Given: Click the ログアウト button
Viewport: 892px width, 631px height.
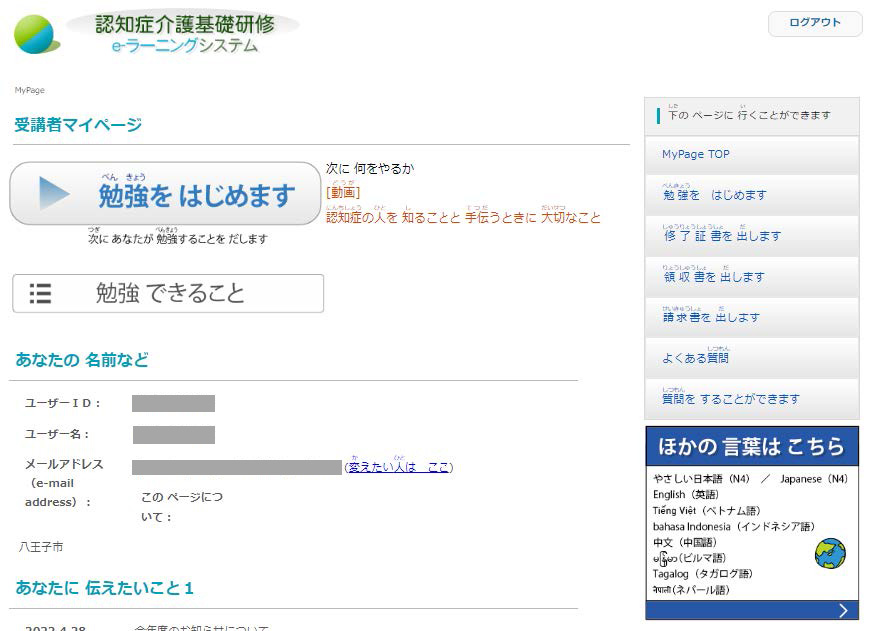Looking at the screenshot, I should (x=815, y=22).
